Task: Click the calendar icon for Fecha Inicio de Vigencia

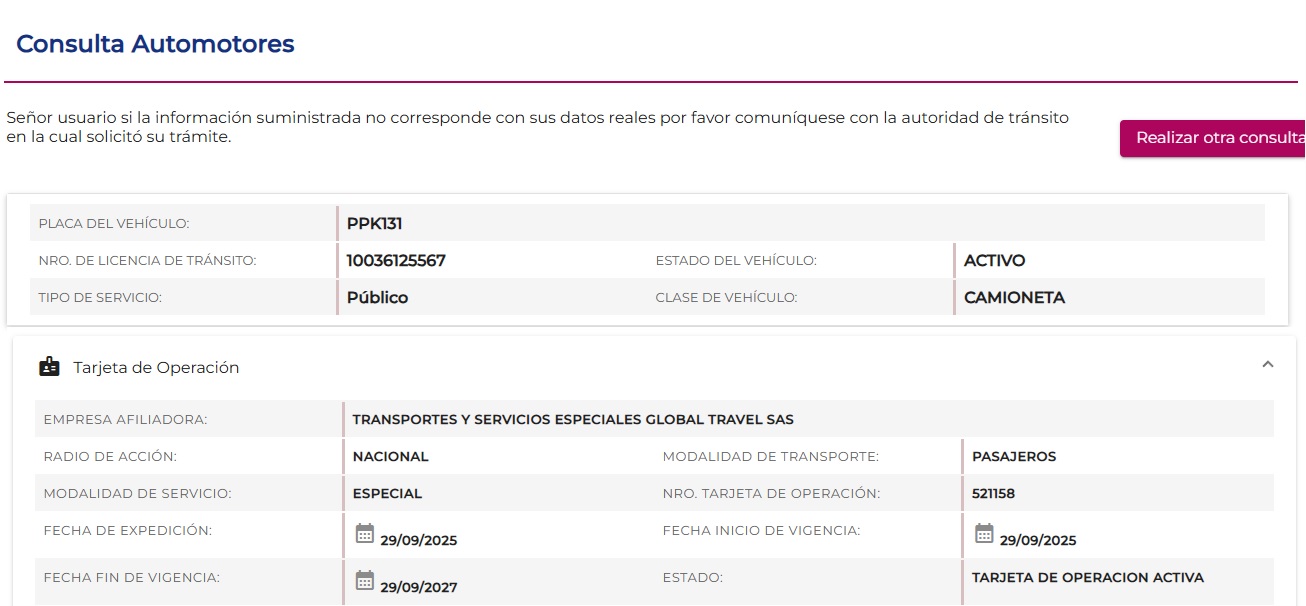Action: [x=984, y=533]
